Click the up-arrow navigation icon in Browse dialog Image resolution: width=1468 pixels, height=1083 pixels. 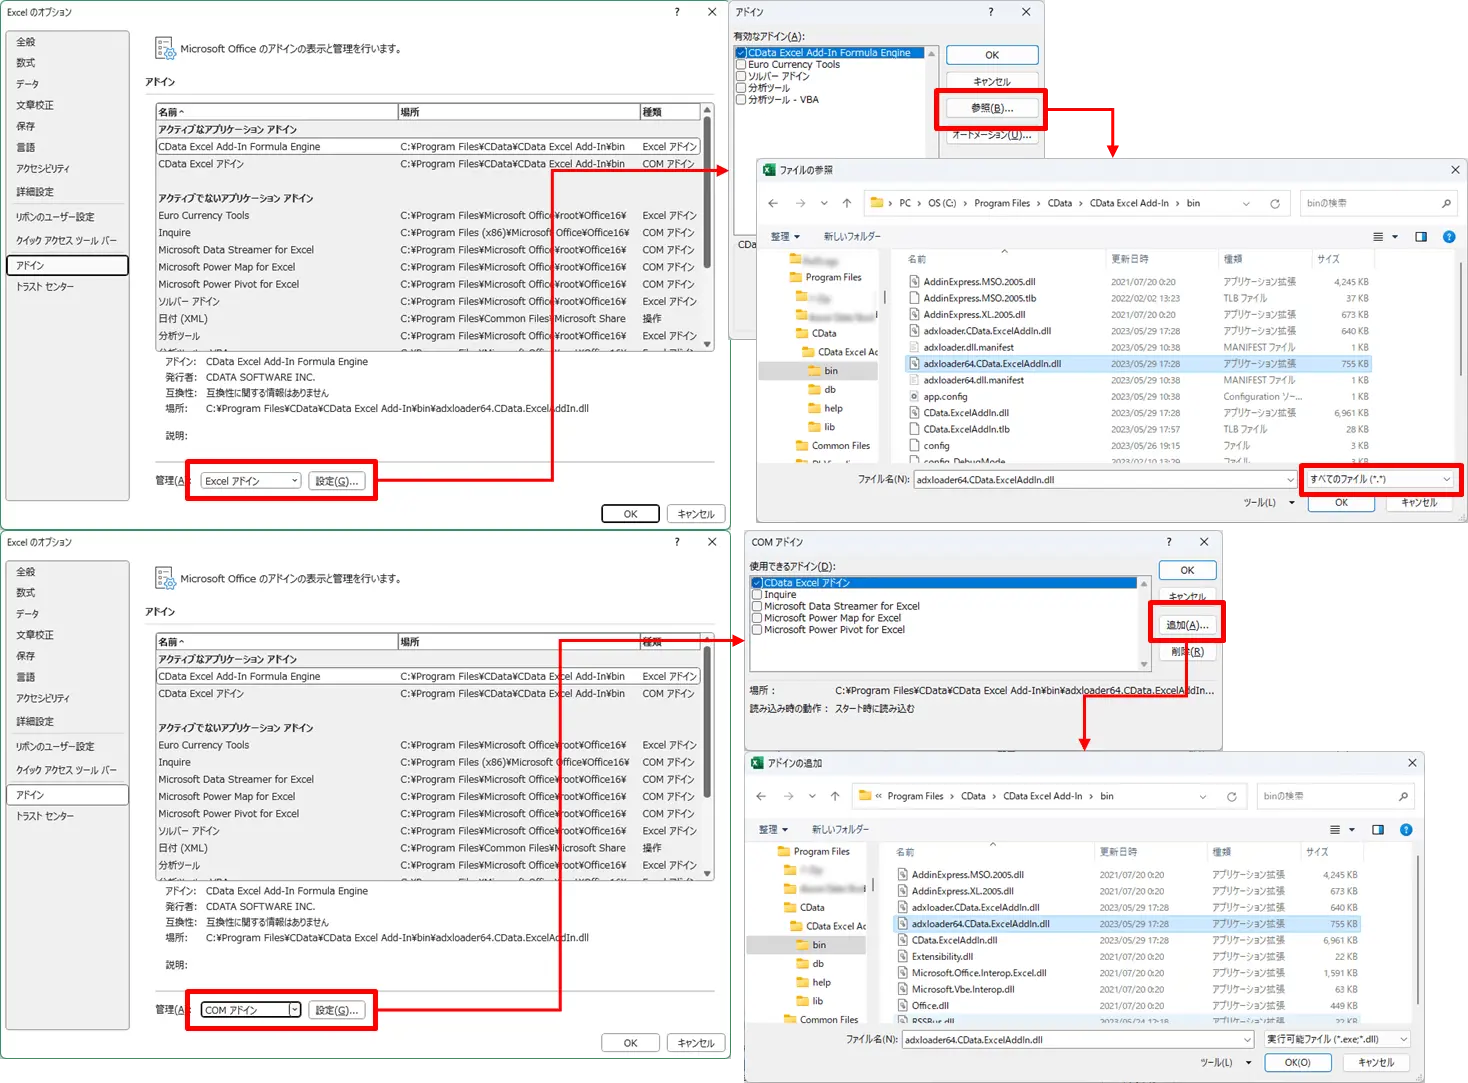tap(847, 203)
